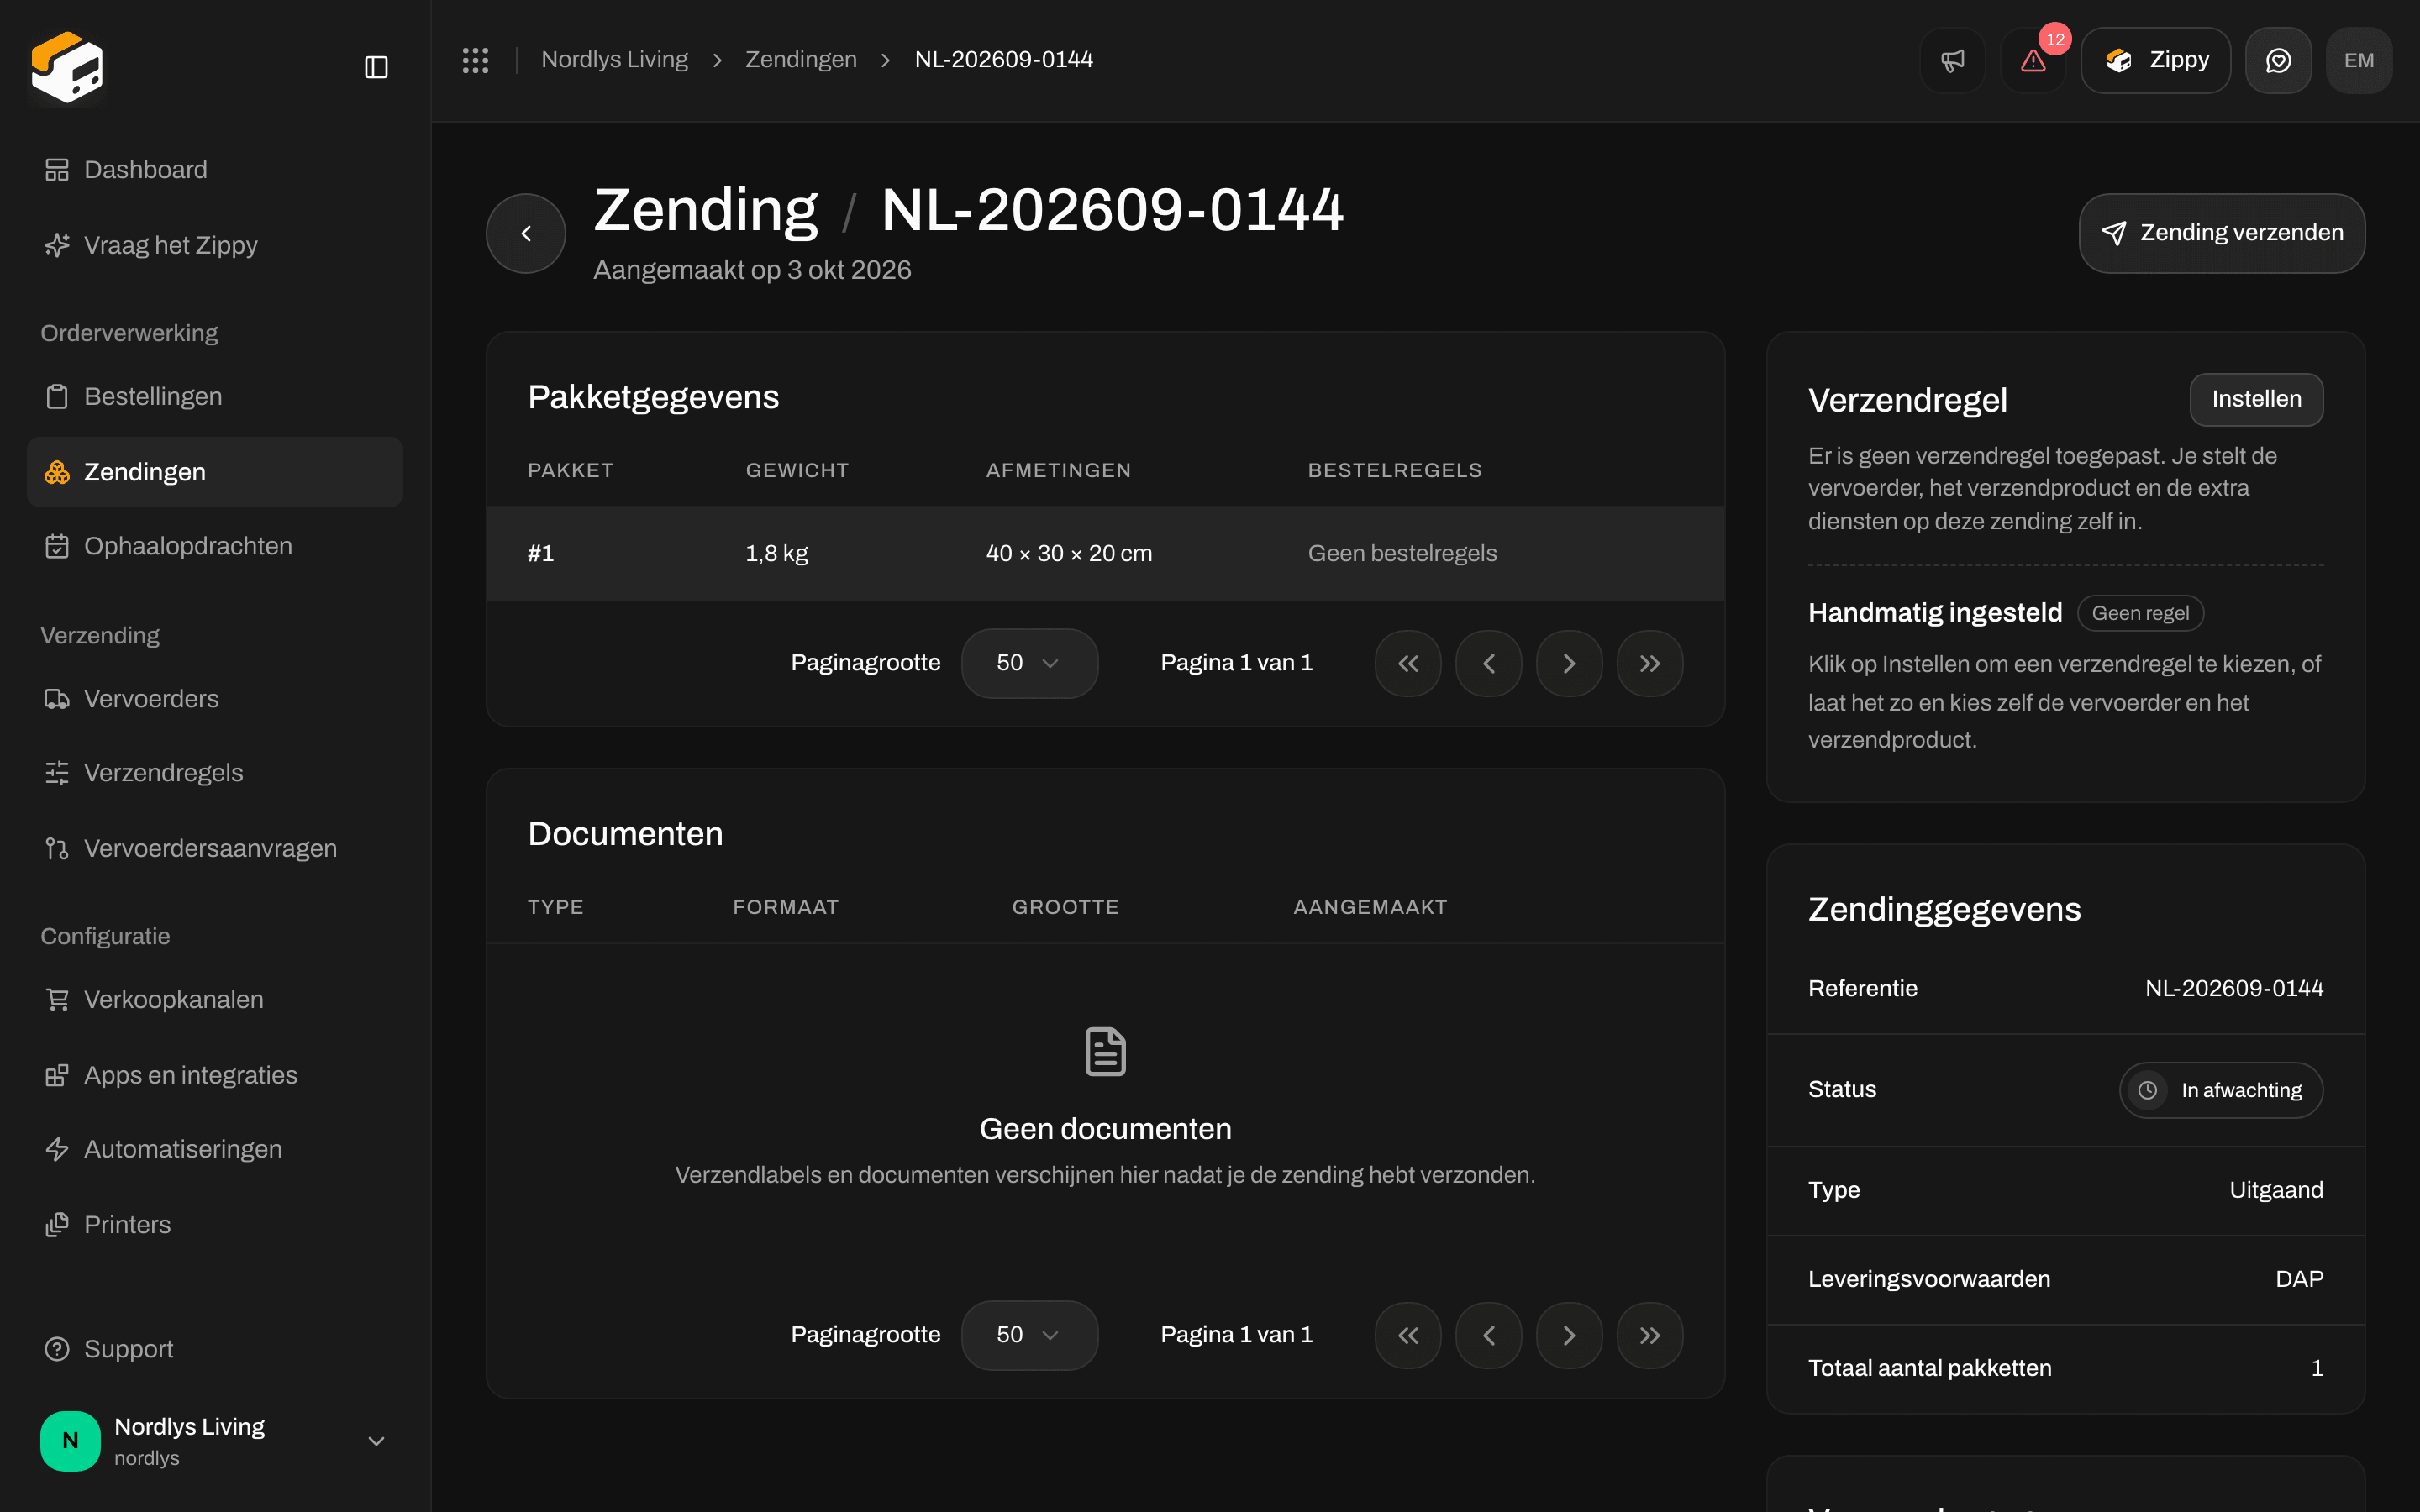The image size is (2420, 1512).
Task: Go back with the arrow beside Zending title
Action: [x=526, y=233]
